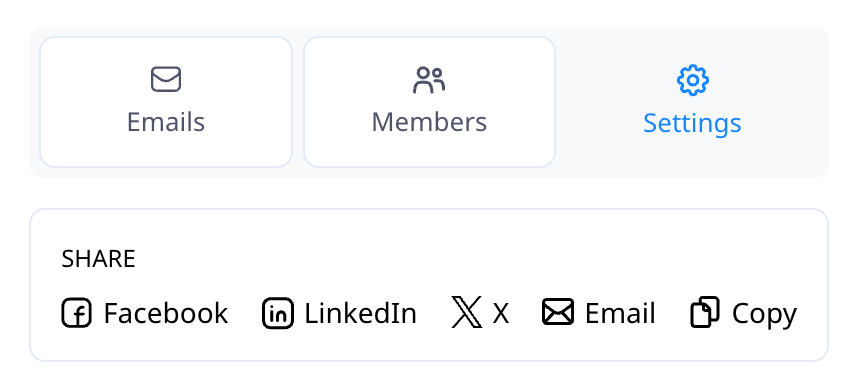The image size is (852, 390).
Task: Click the X letter label
Action: pos(500,313)
